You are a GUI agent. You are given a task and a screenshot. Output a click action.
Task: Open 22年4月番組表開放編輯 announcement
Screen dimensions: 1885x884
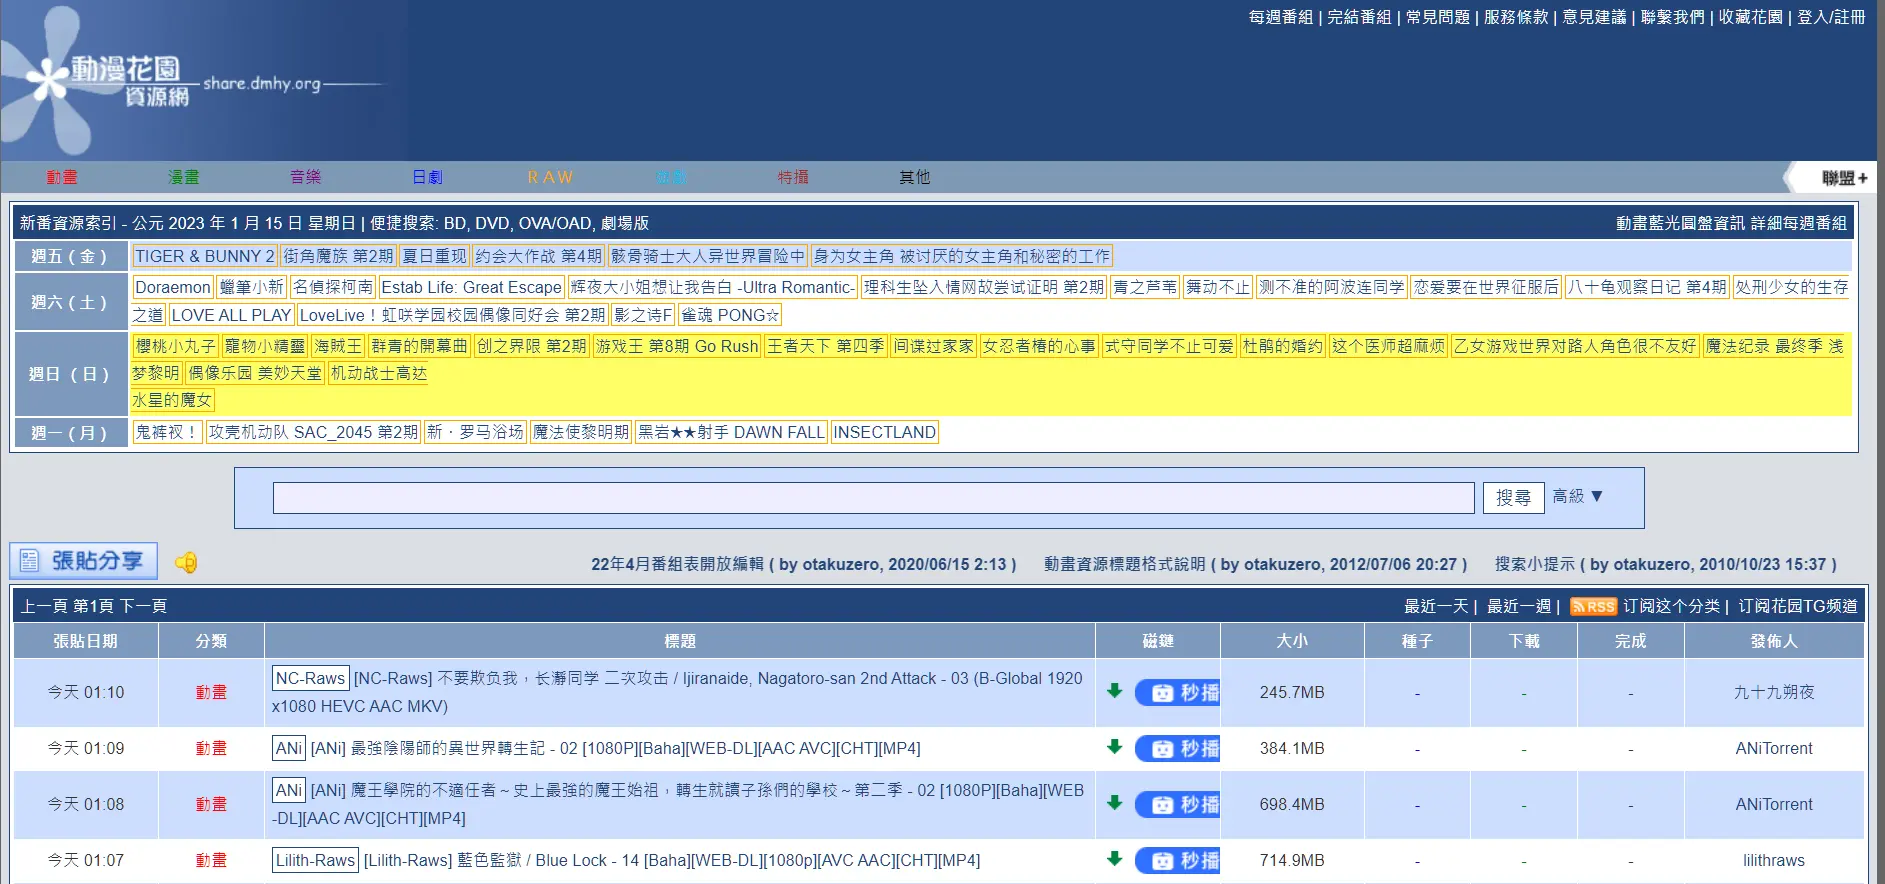pyautogui.click(x=677, y=564)
